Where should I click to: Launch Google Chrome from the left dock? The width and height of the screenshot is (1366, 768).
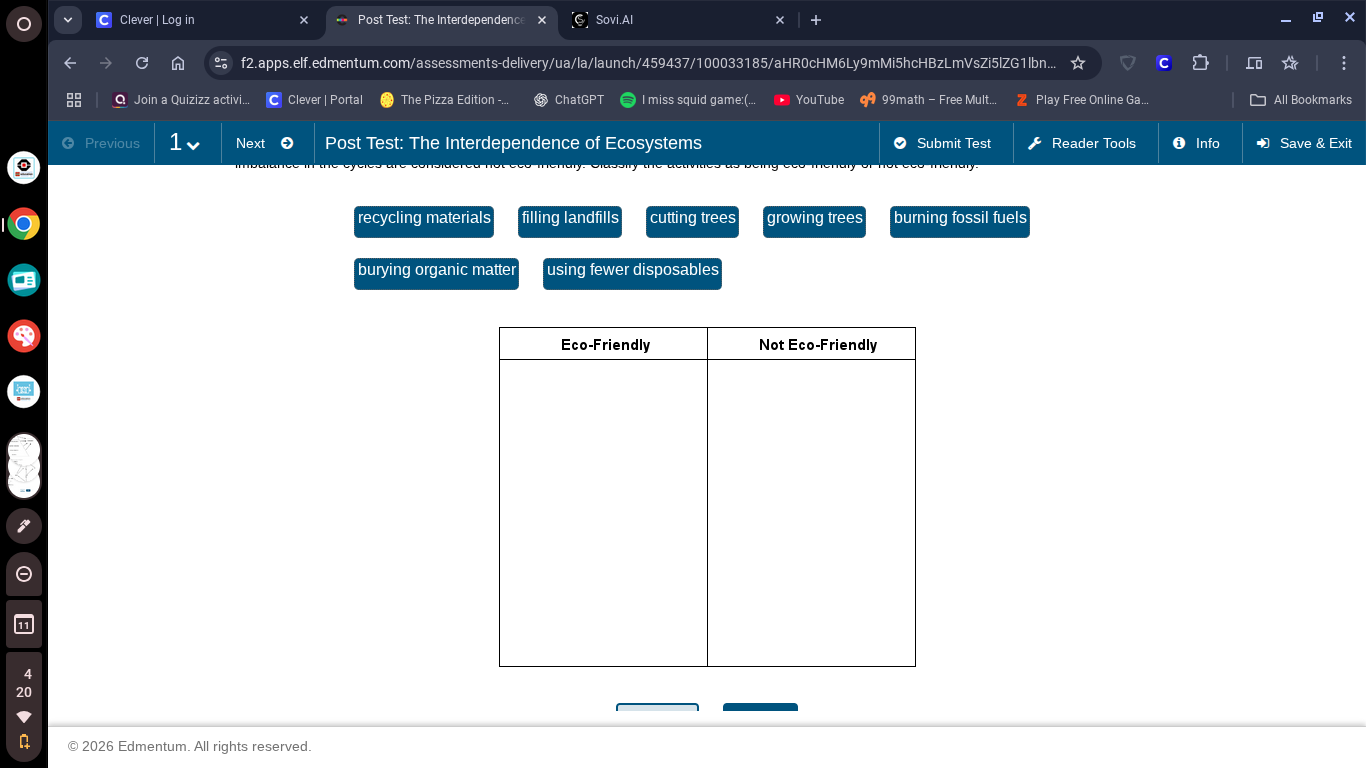pyautogui.click(x=24, y=224)
